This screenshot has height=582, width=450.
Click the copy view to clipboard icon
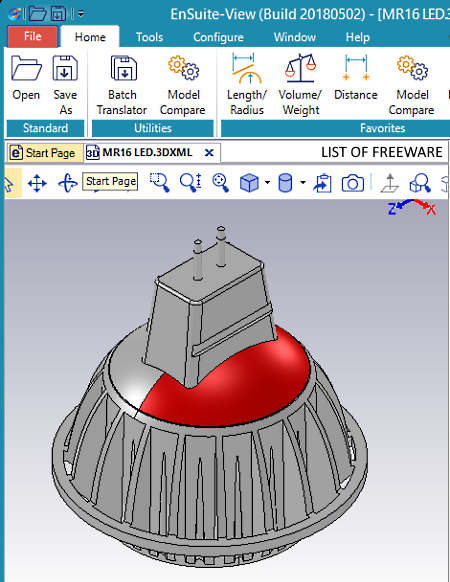tap(322, 183)
